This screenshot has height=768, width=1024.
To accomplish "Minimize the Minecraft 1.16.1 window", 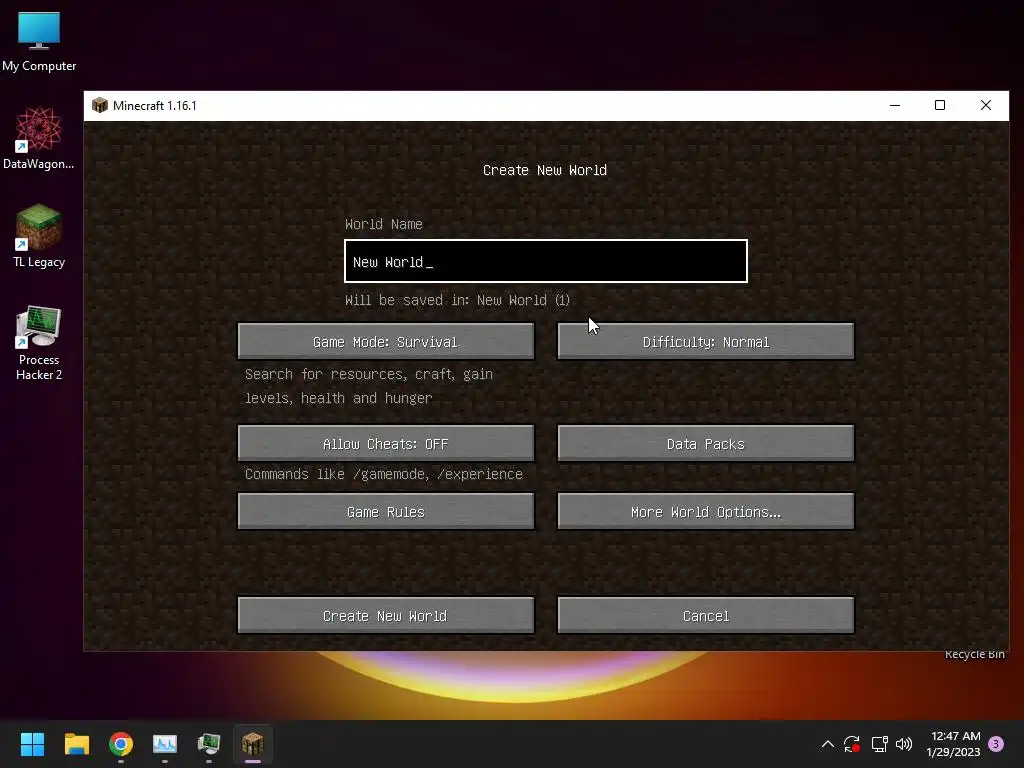I will pyautogui.click(x=895, y=106).
